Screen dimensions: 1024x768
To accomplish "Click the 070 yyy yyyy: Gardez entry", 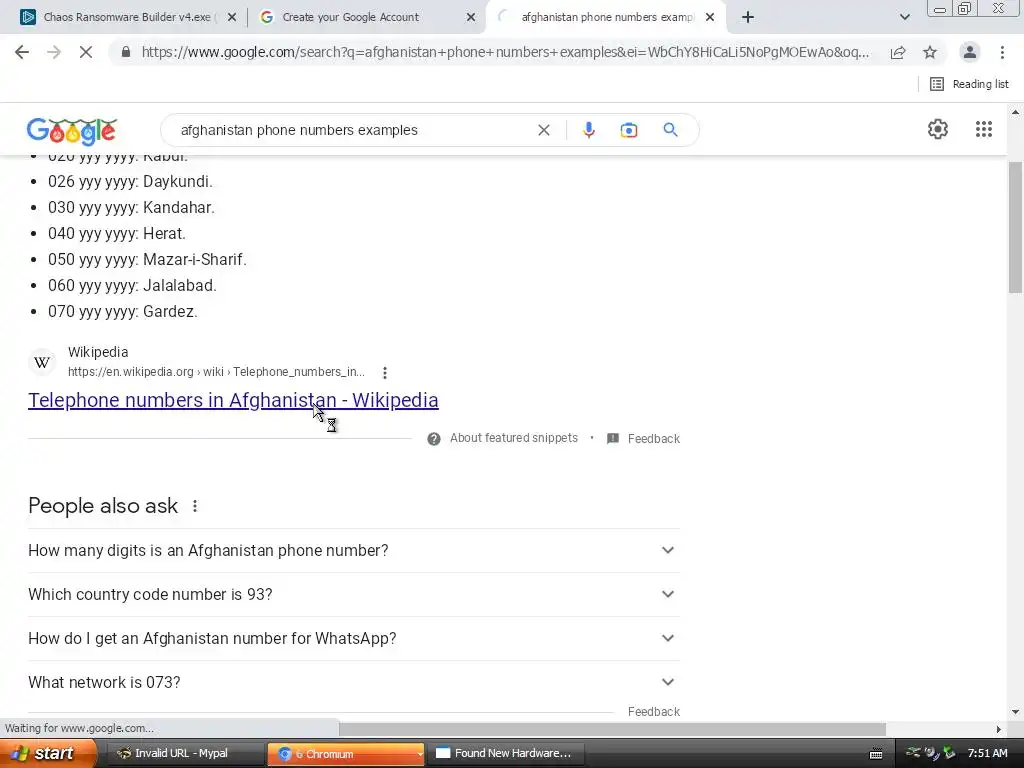I will (x=123, y=312).
